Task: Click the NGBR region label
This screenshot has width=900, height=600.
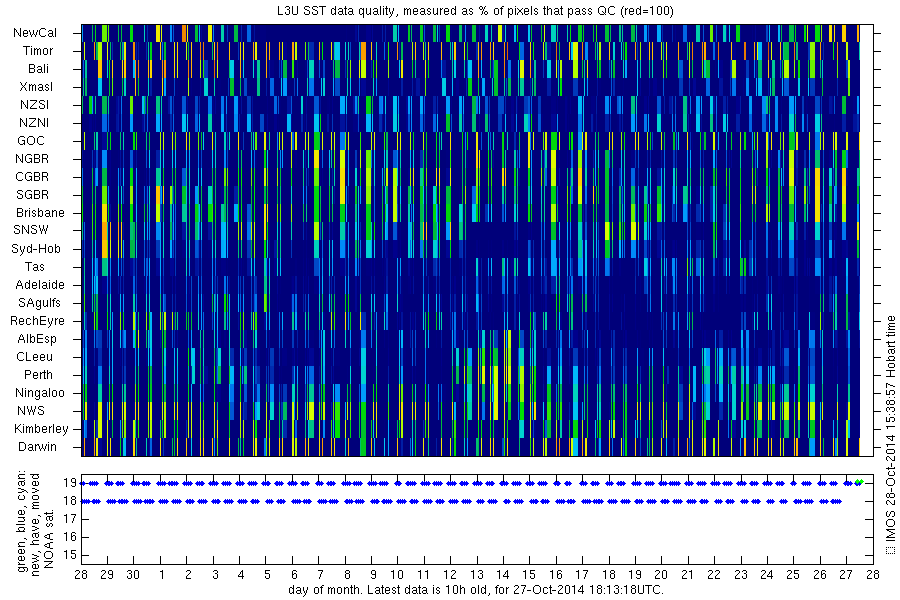Action: 32,158
